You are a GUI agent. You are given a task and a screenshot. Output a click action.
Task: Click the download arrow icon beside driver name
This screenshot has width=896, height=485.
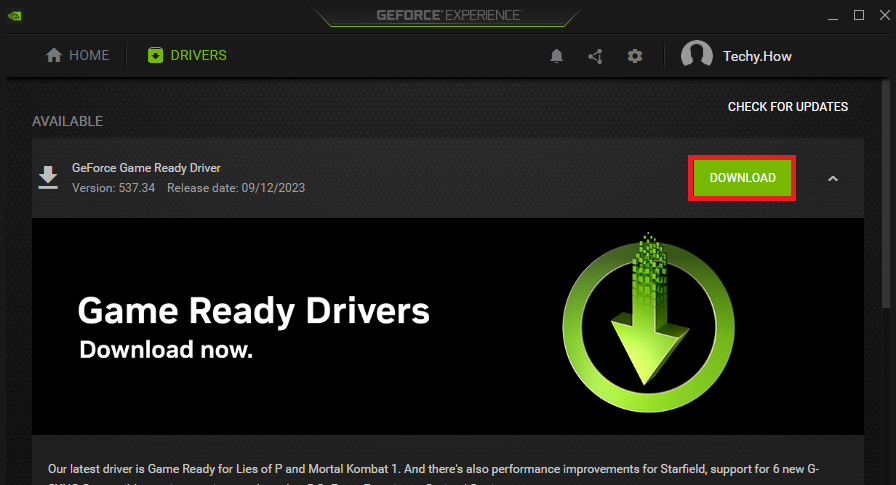(x=48, y=178)
